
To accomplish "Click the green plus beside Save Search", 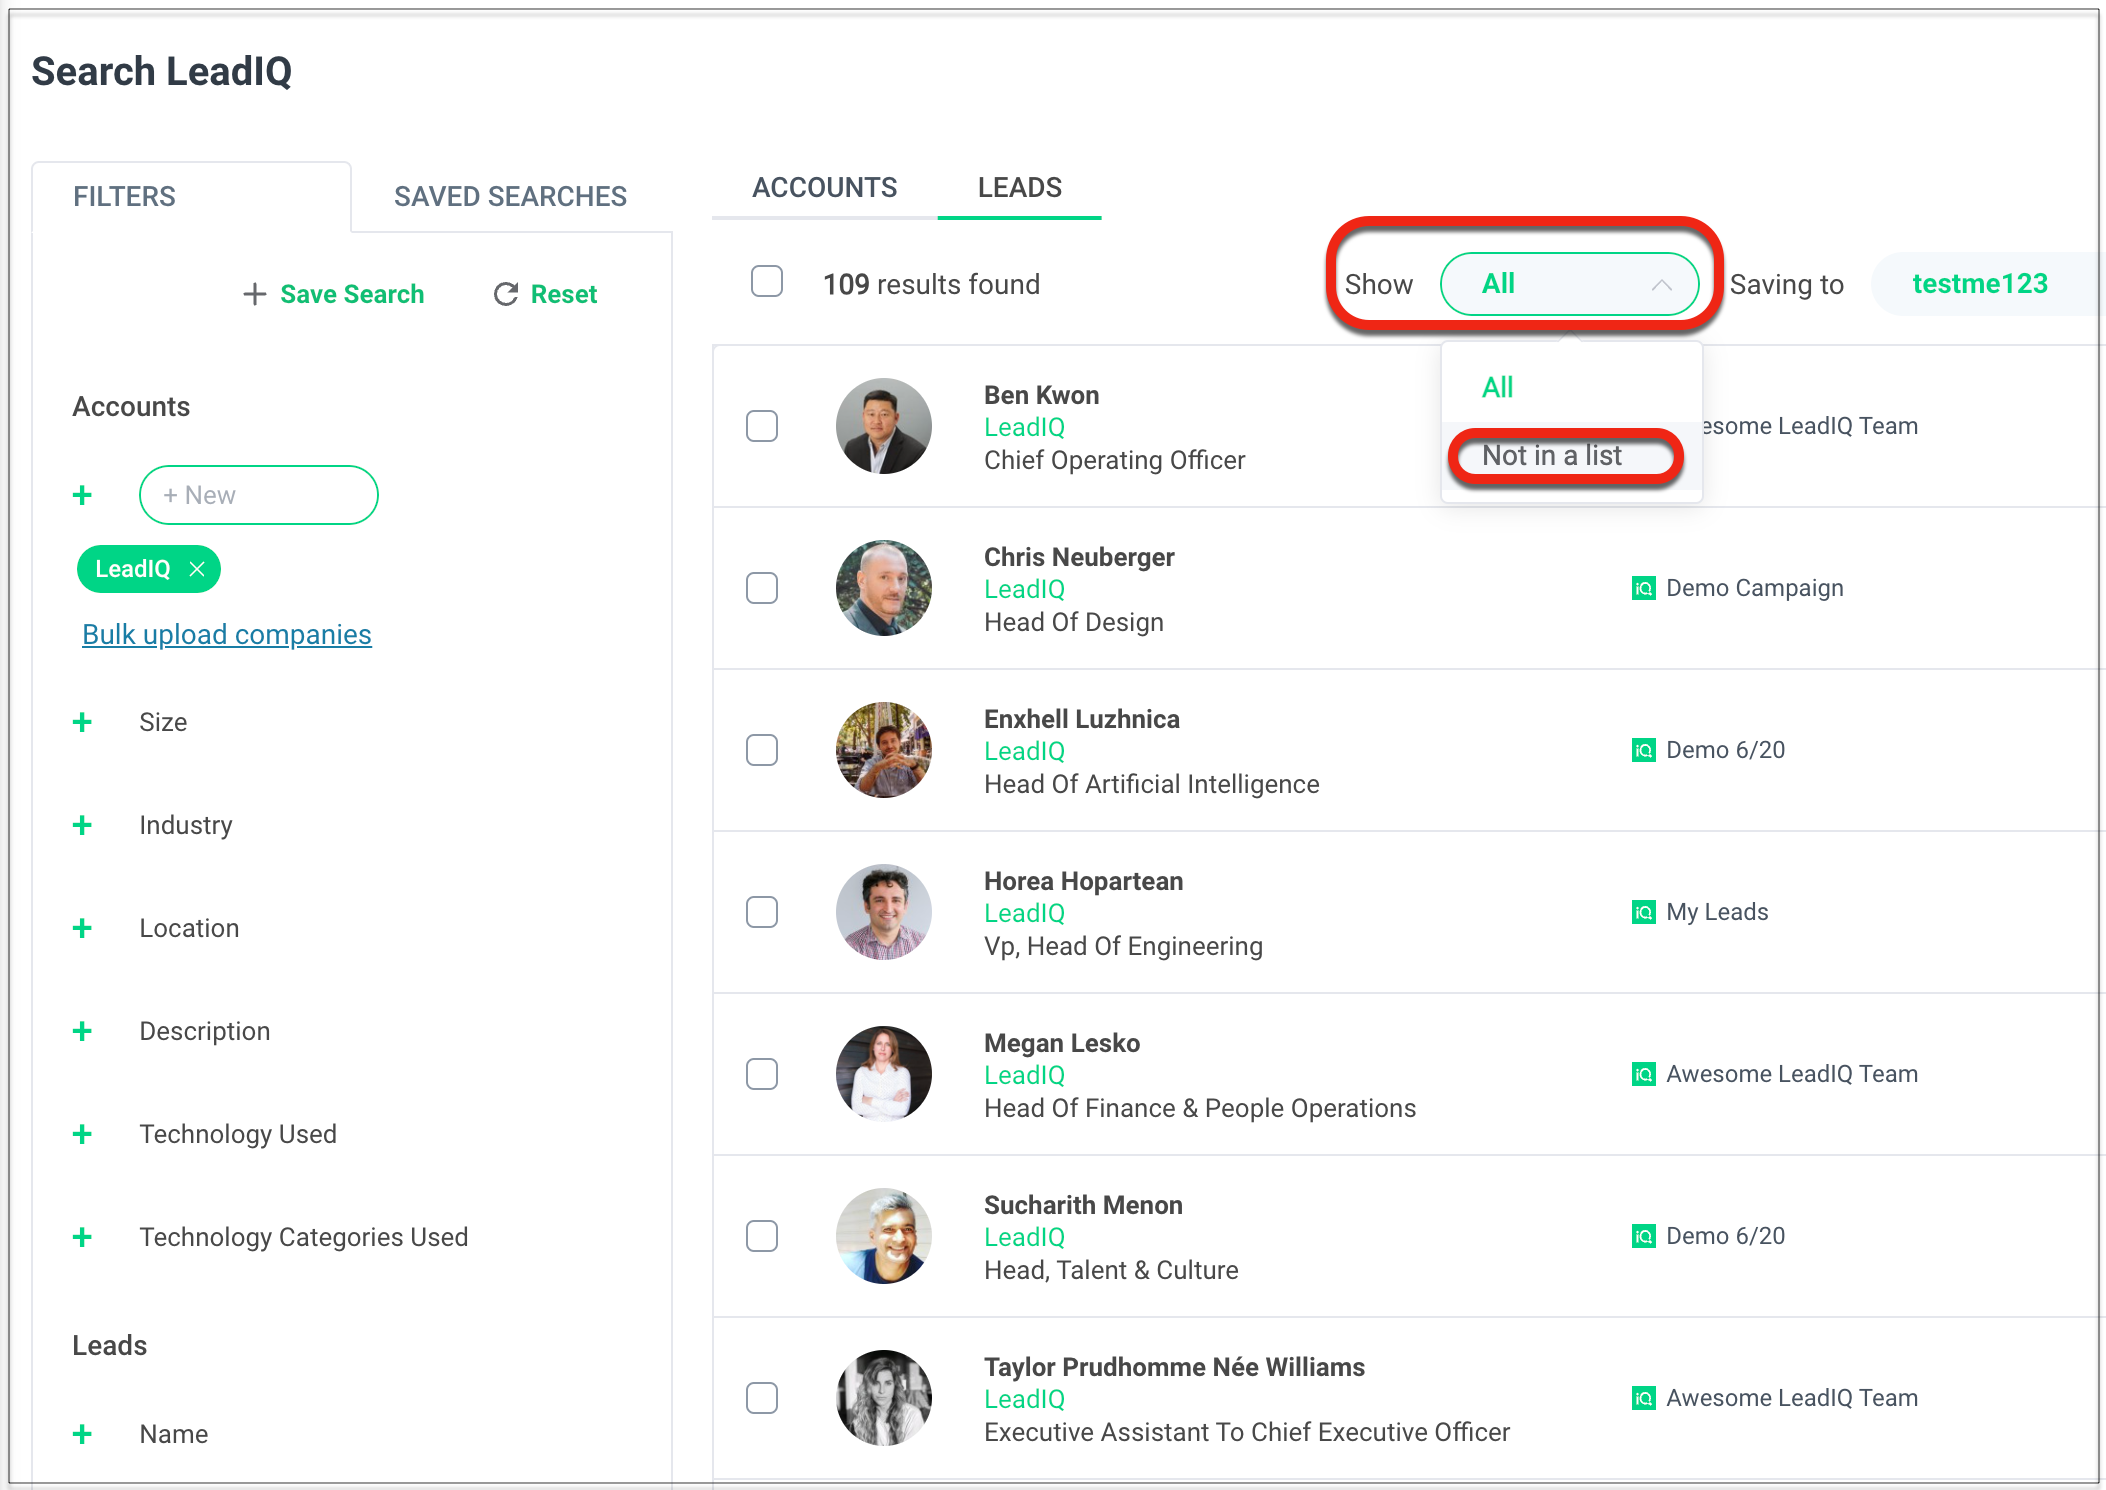I will [254, 293].
